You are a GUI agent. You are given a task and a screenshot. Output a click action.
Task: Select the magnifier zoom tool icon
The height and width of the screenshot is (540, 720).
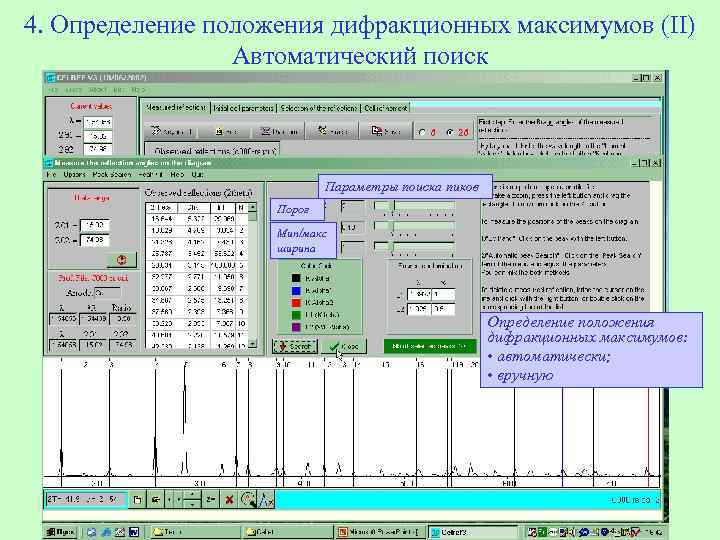pyautogui.click(x=248, y=499)
